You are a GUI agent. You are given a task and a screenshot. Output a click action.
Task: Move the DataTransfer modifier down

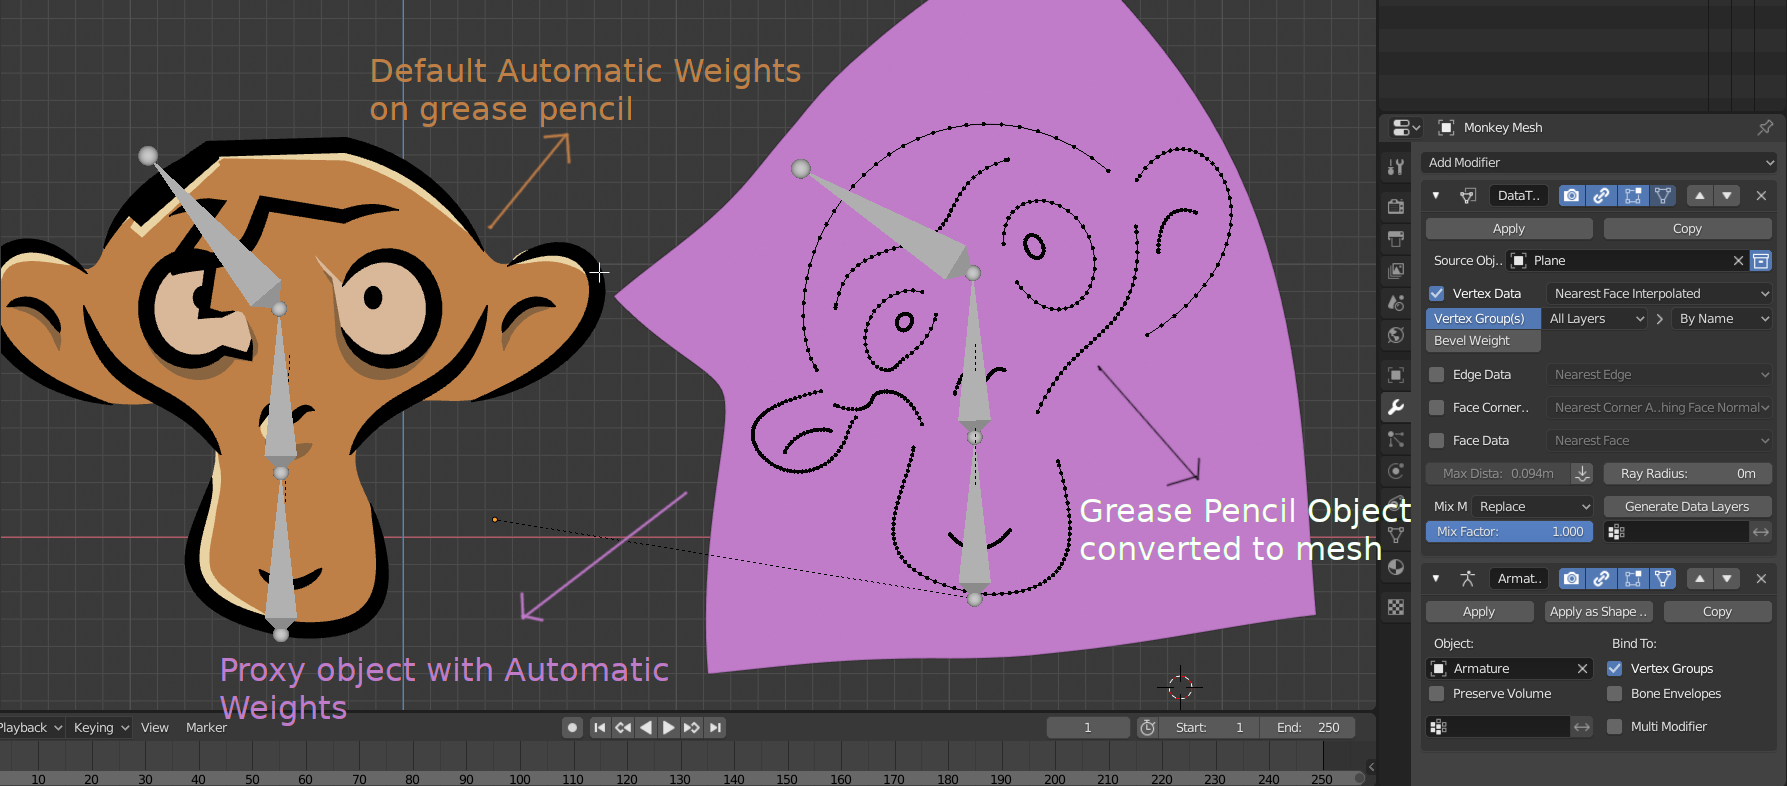[x=1727, y=196]
